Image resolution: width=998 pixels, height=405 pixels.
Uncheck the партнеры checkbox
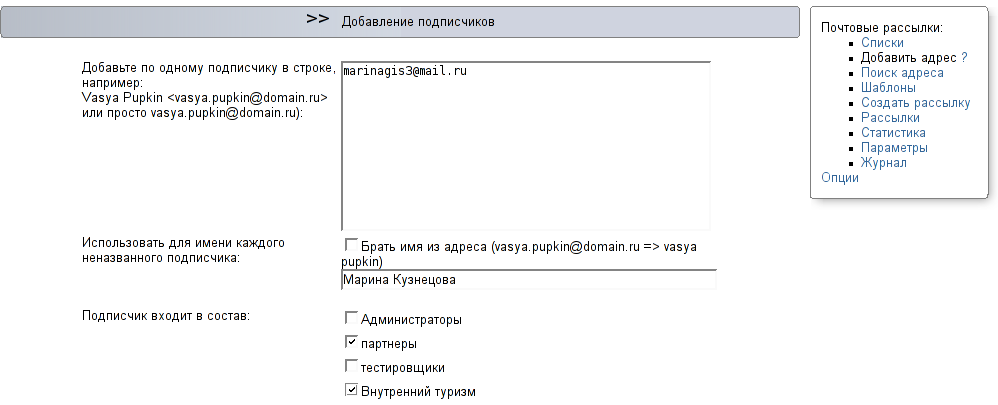351,342
